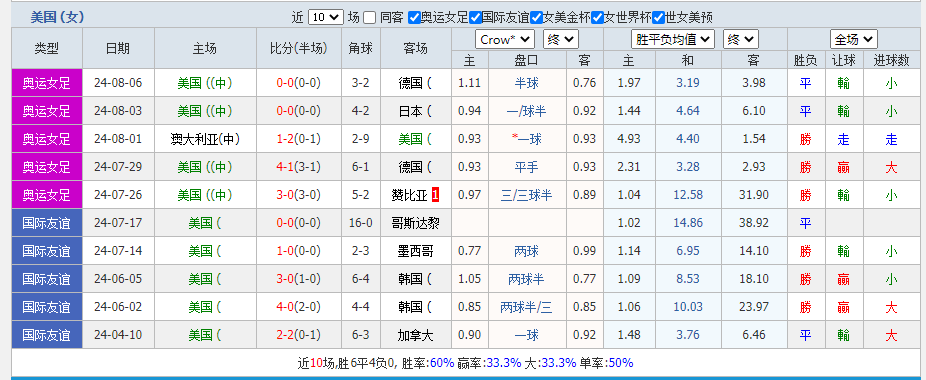
Task: Click the 角球 column header
Action: tap(360, 48)
